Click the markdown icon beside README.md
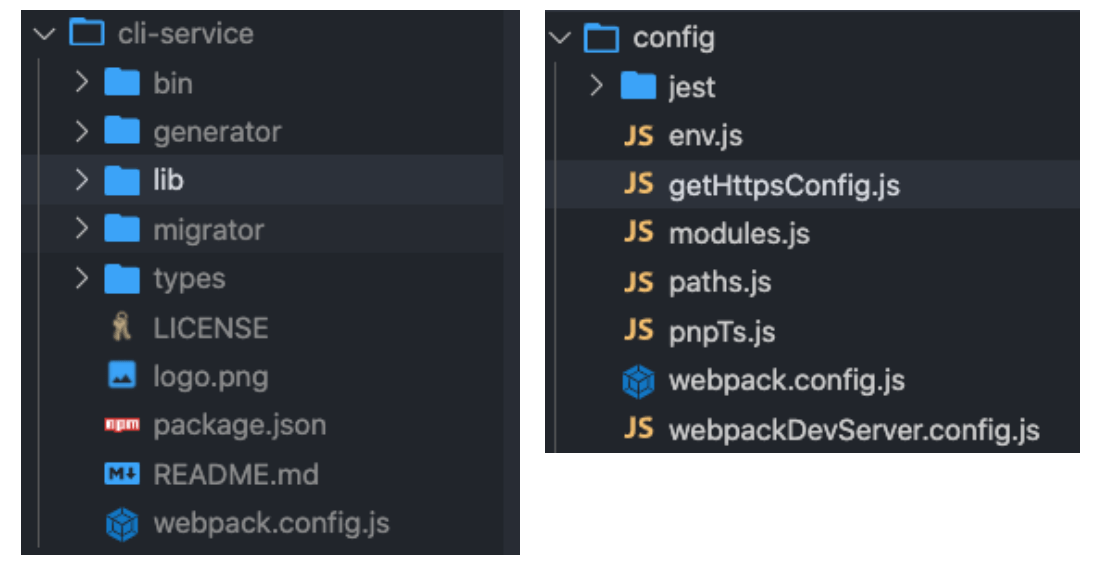The image size is (1096, 568). pos(122,474)
